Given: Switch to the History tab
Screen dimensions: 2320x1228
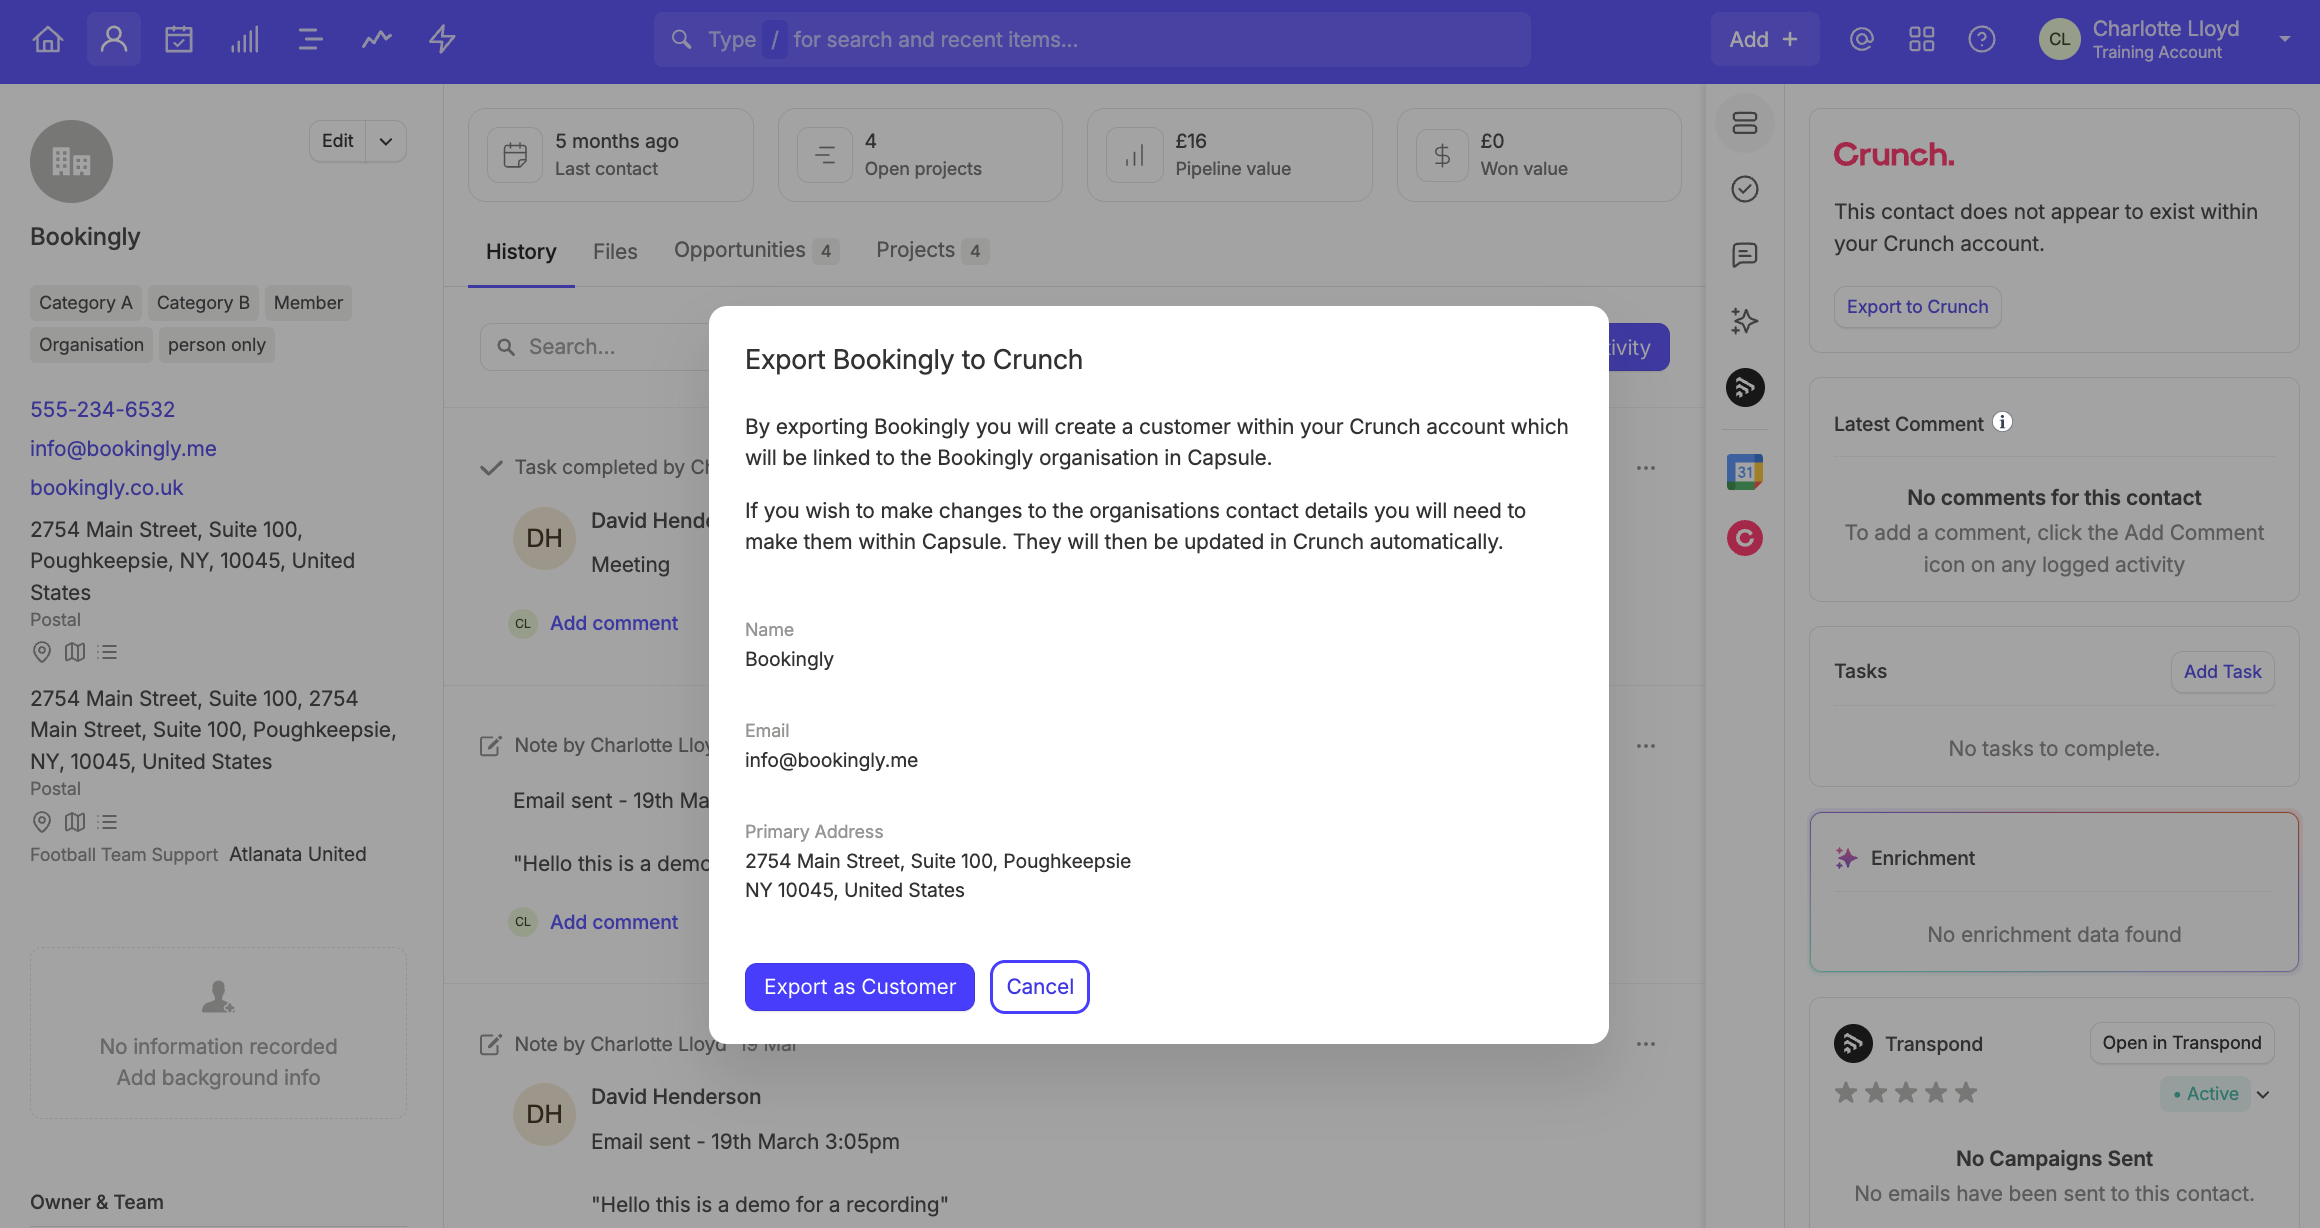Looking at the screenshot, I should (x=521, y=251).
